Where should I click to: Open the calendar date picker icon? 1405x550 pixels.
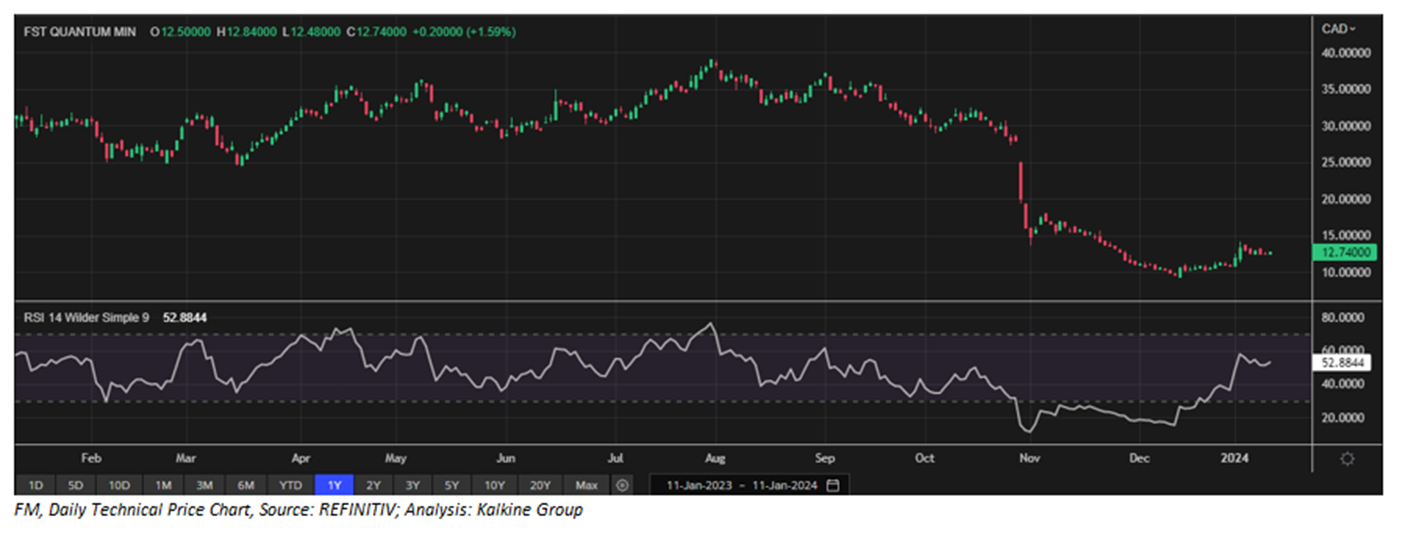click(x=833, y=485)
